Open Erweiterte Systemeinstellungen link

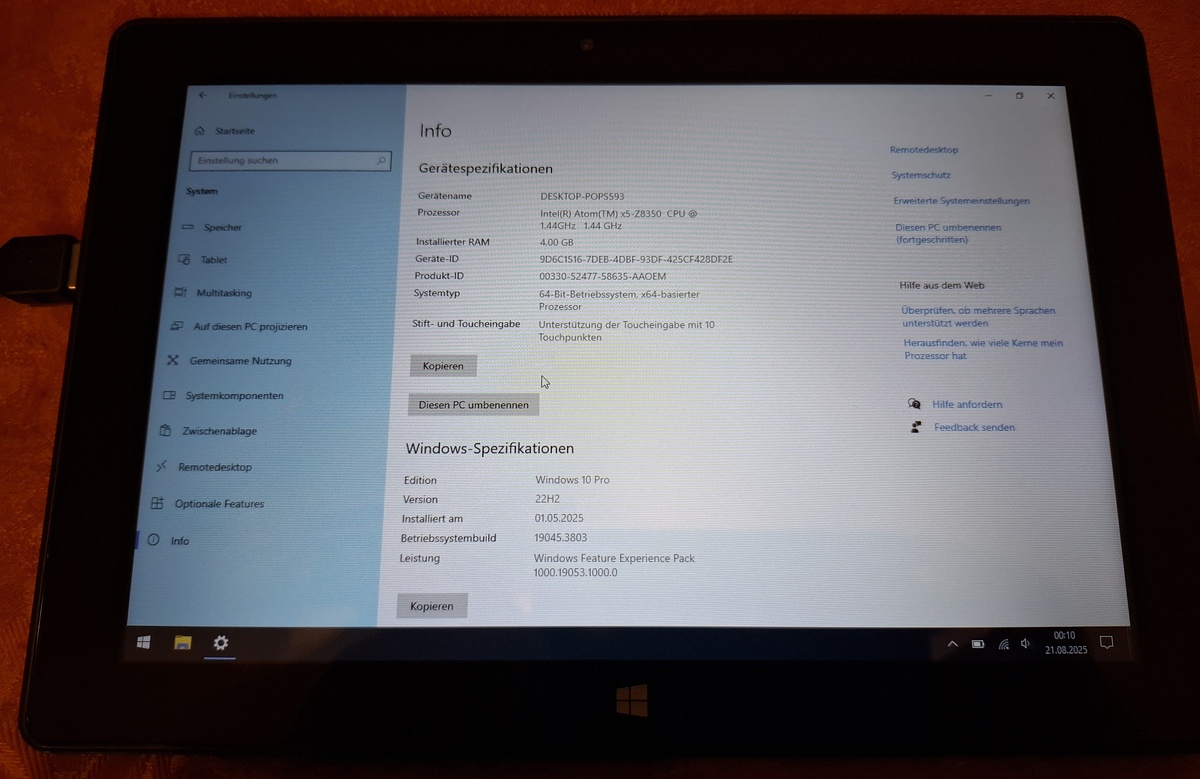point(961,201)
